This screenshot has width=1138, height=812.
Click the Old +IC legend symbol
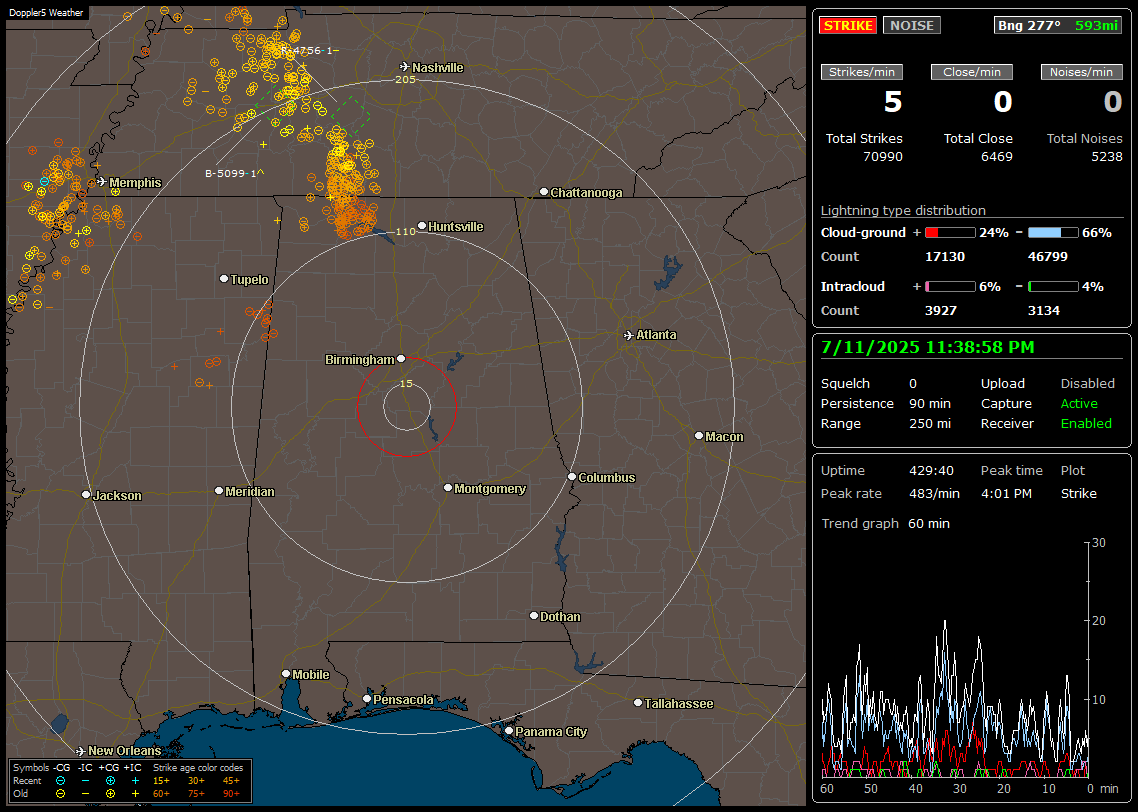[135, 794]
